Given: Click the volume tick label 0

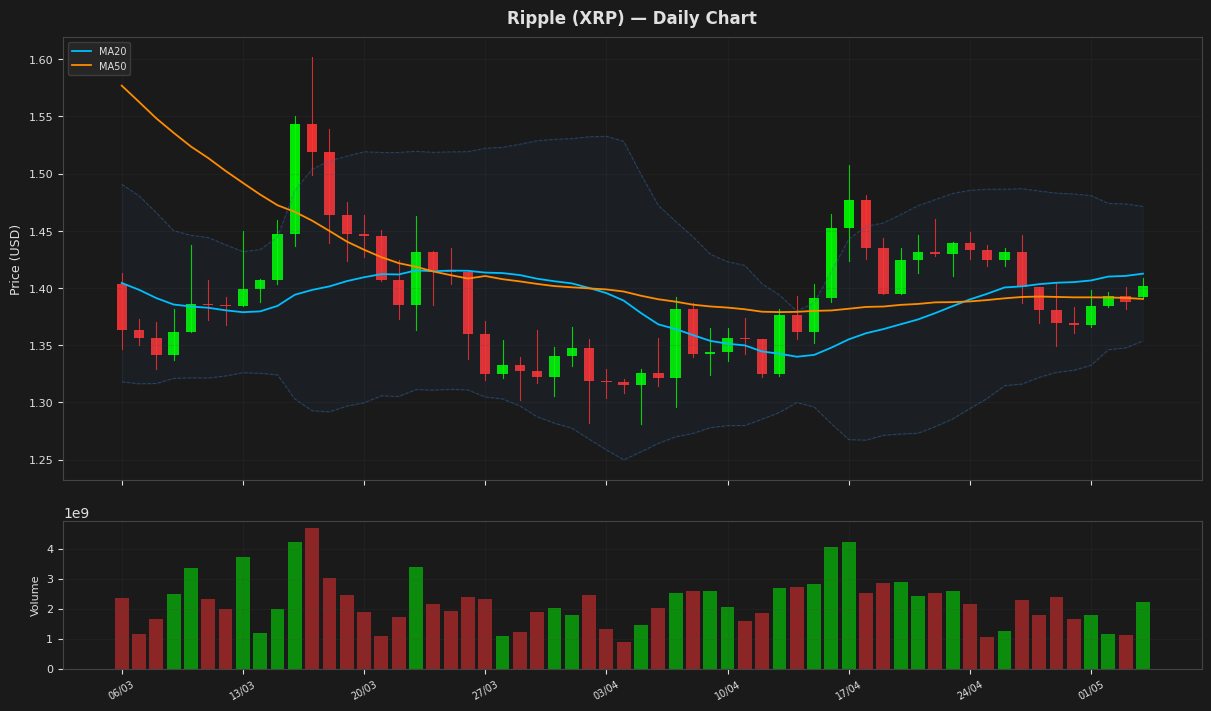Looking at the screenshot, I should click(48, 669).
